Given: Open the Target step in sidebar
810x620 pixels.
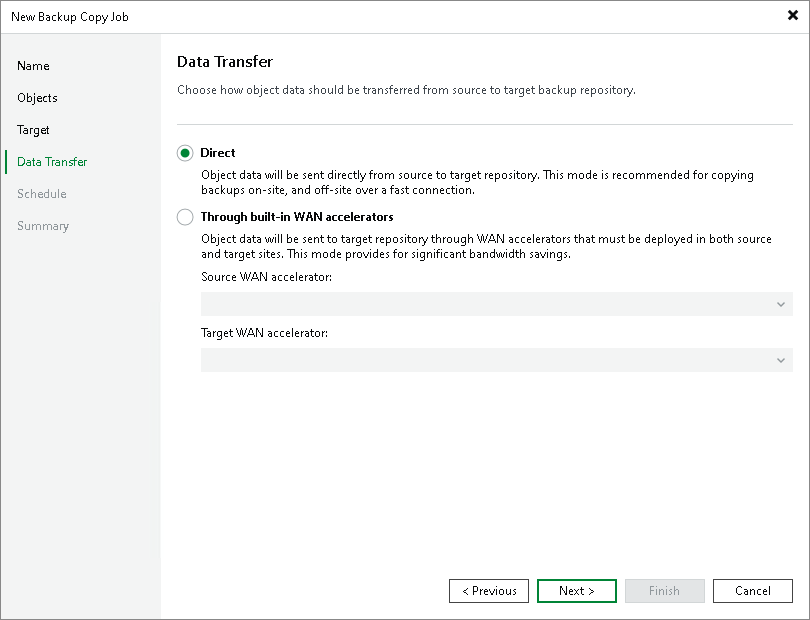Looking at the screenshot, I should pyautogui.click(x=34, y=130).
